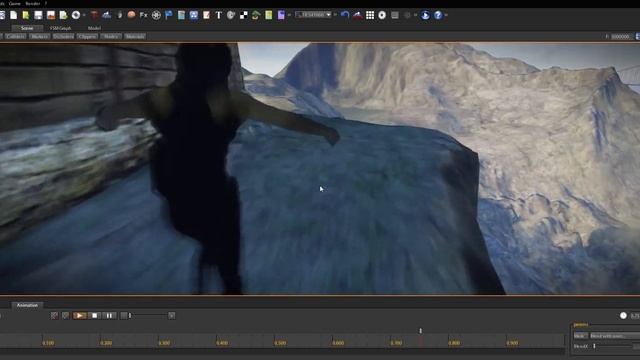The image size is (640, 360).
Task: Click the blue round play icon
Action: click(425, 15)
